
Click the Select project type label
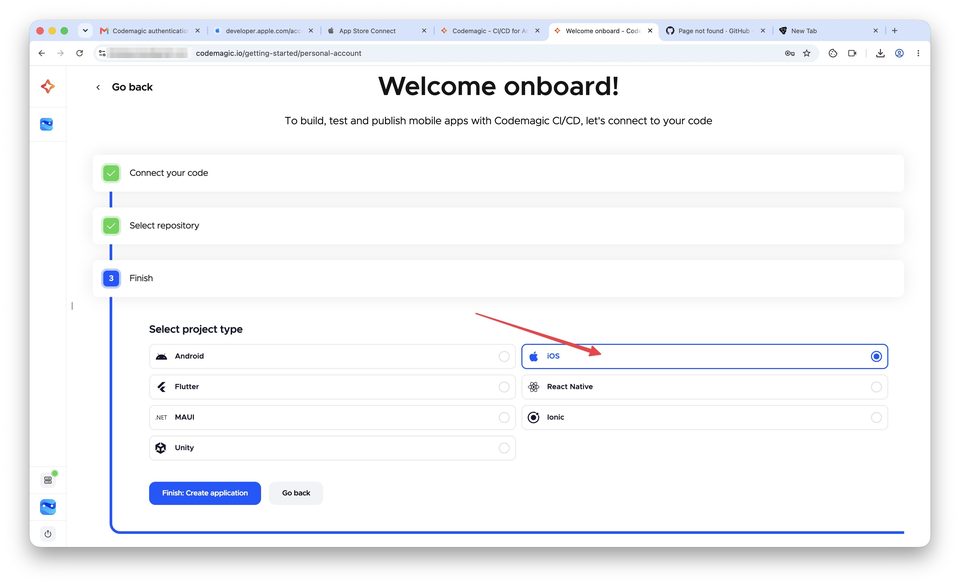tap(196, 329)
